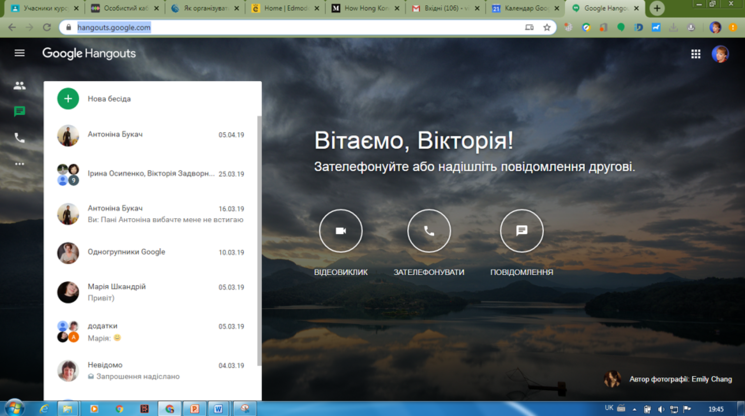
Task: Open photo author Emily Chang link
Action: click(x=680, y=379)
